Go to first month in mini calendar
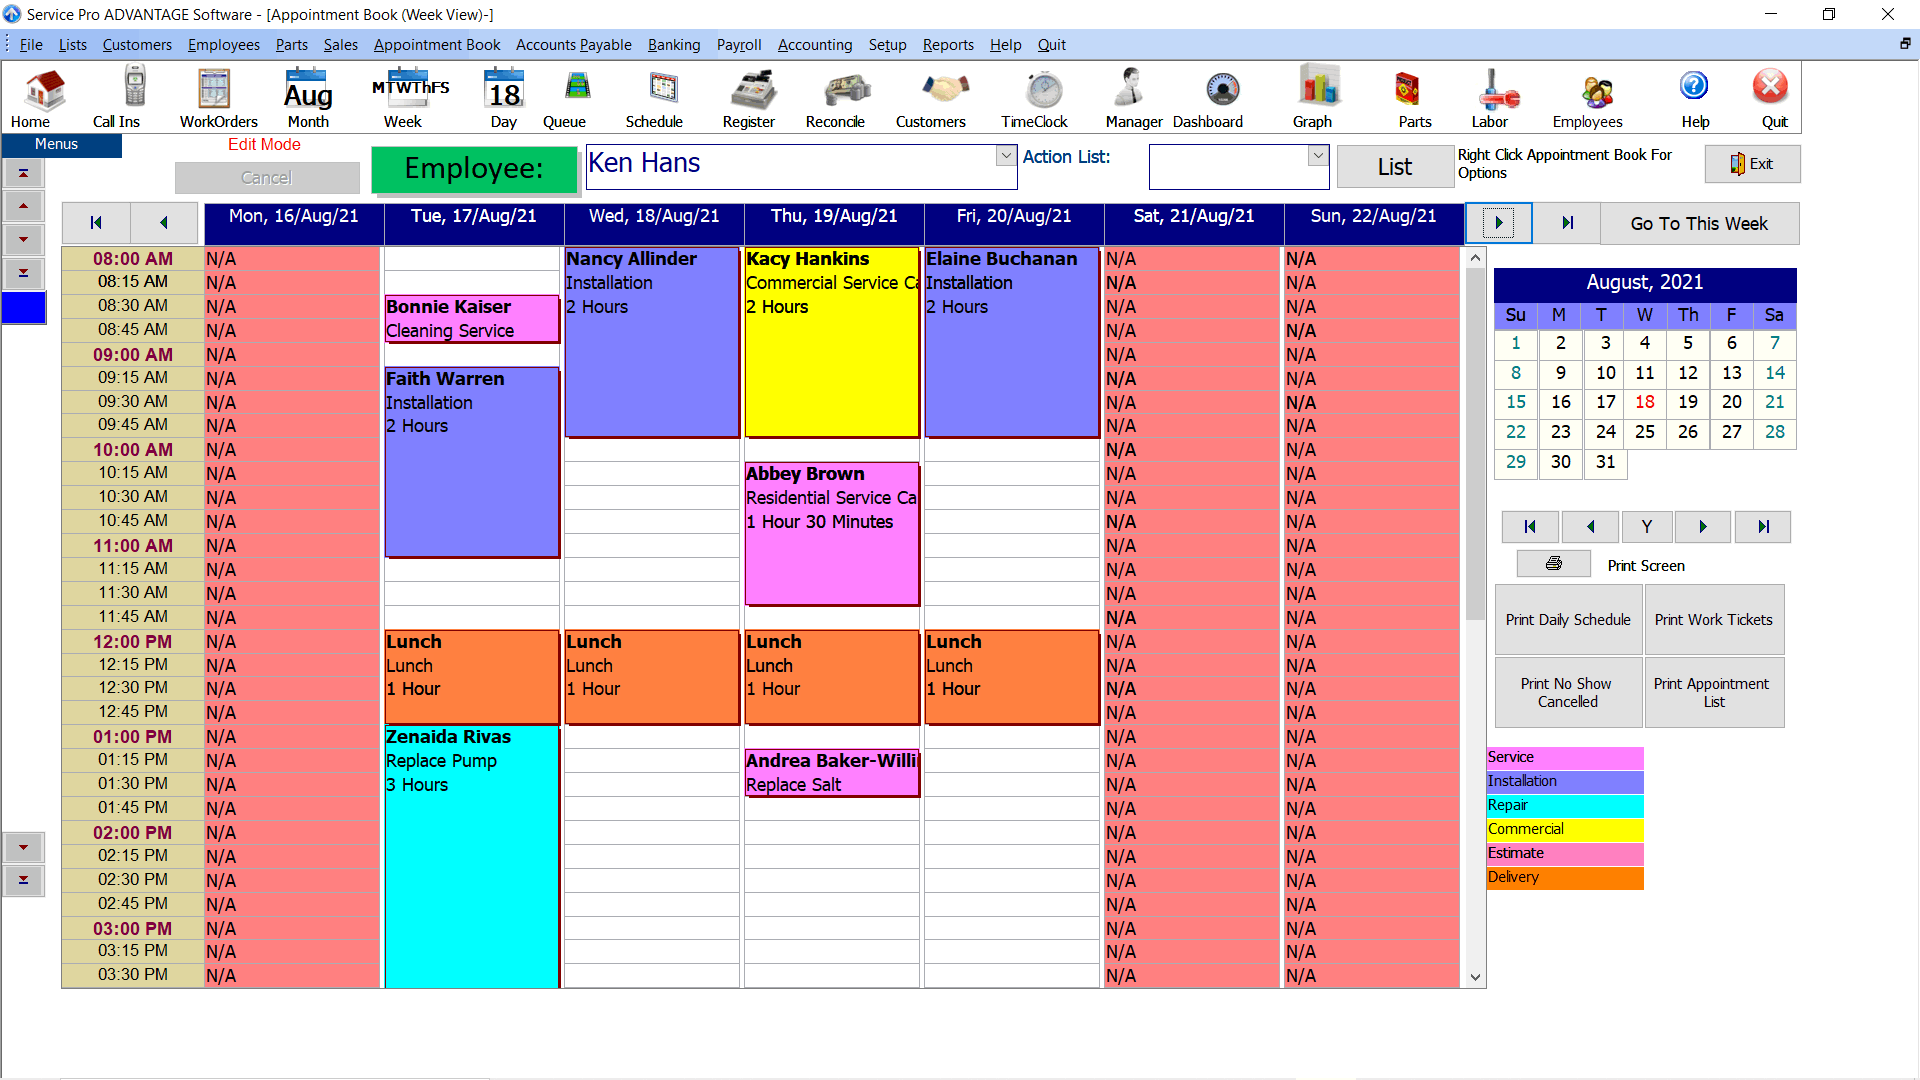 1529,527
